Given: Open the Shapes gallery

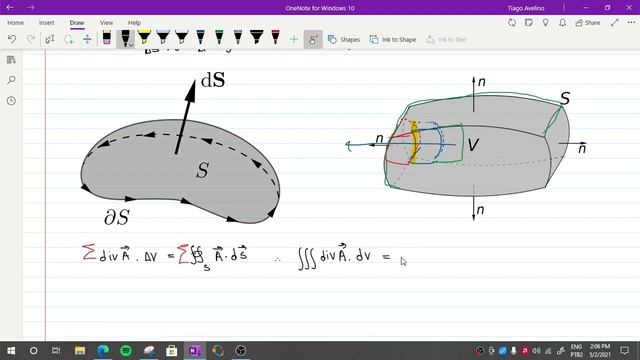Looking at the screenshot, I should pos(344,40).
